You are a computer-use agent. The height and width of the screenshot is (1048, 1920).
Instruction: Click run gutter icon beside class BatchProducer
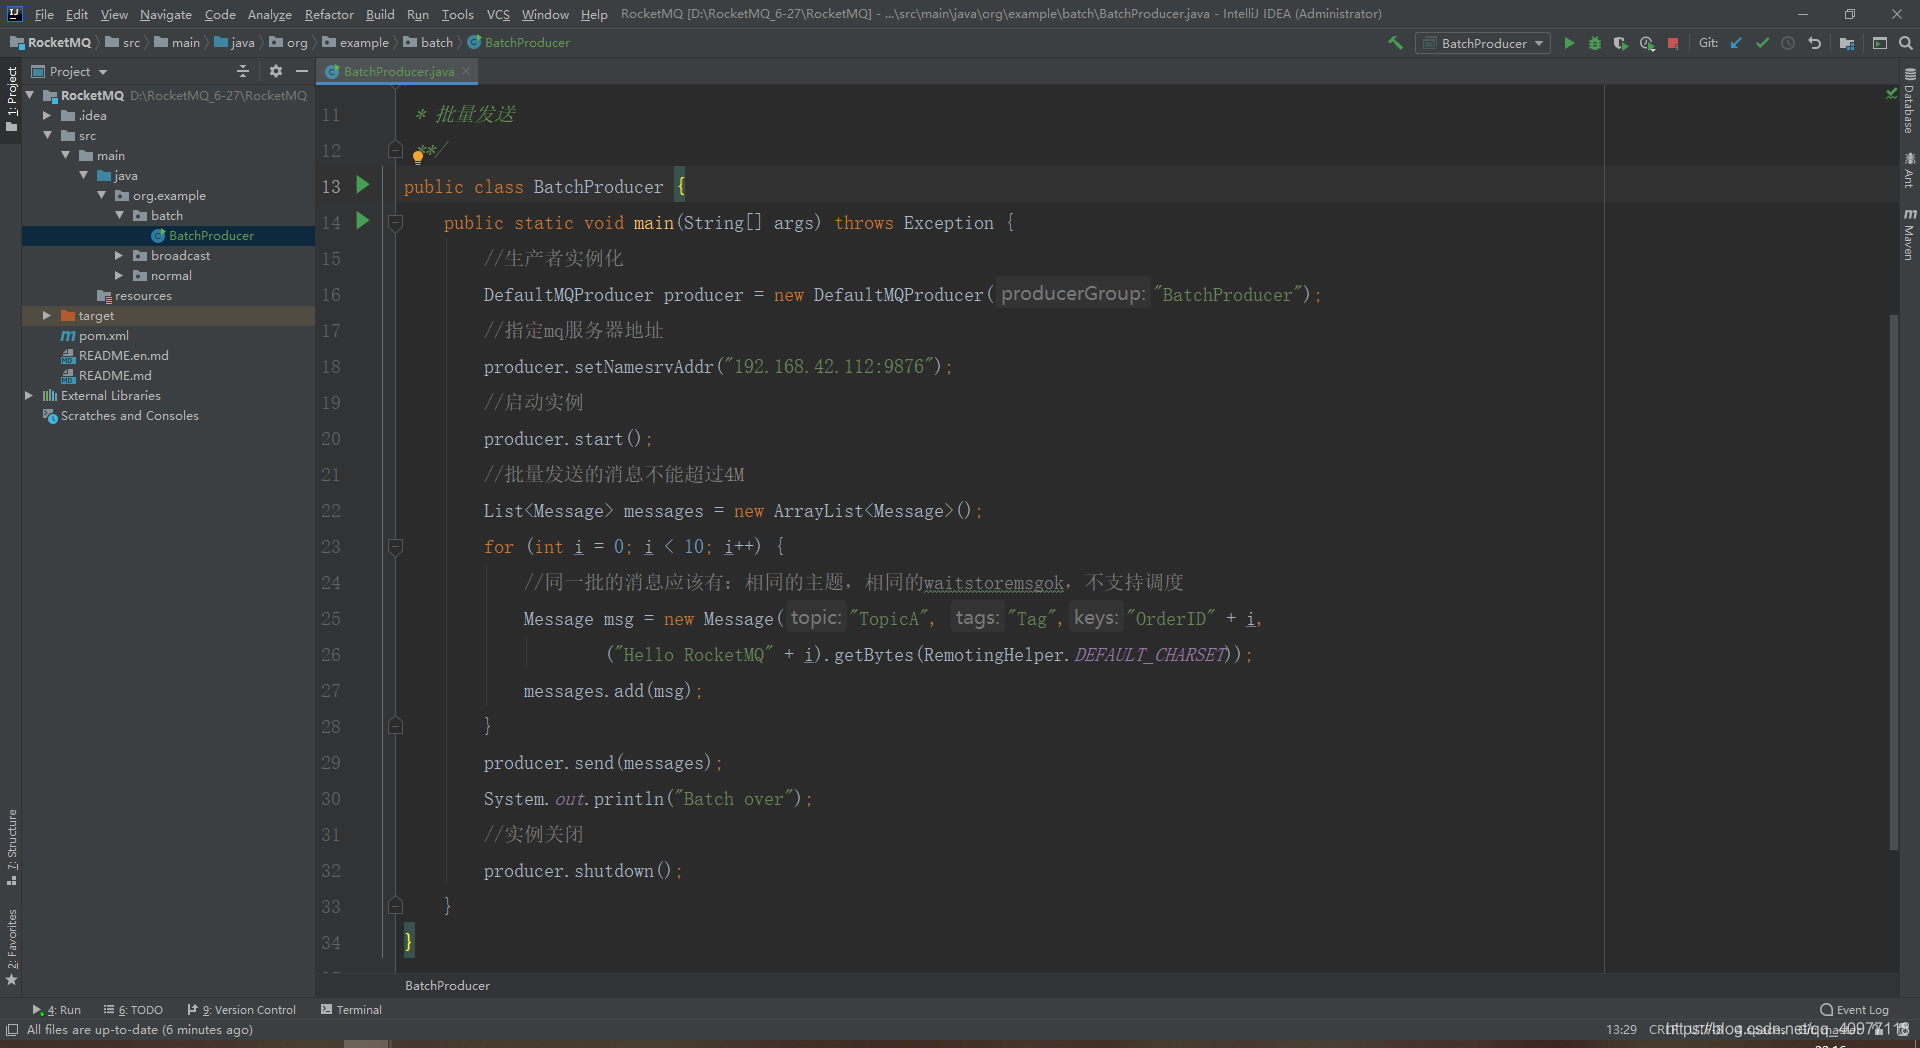[x=363, y=185]
